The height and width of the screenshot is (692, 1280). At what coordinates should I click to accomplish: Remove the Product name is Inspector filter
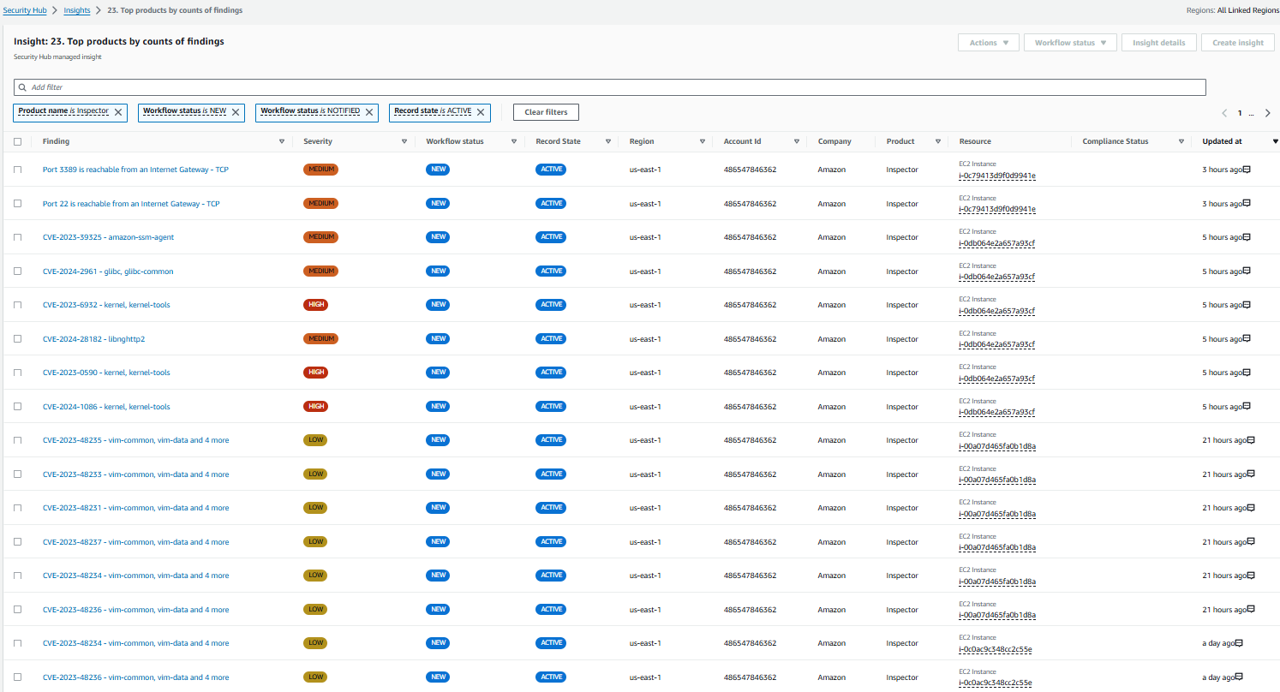[x=118, y=112]
